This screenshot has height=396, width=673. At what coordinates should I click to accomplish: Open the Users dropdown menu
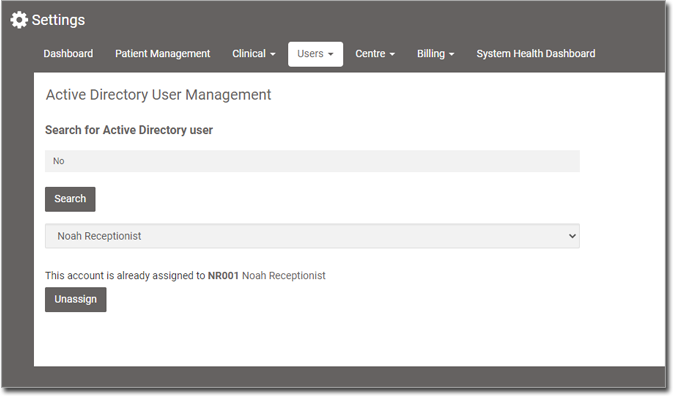point(315,54)
